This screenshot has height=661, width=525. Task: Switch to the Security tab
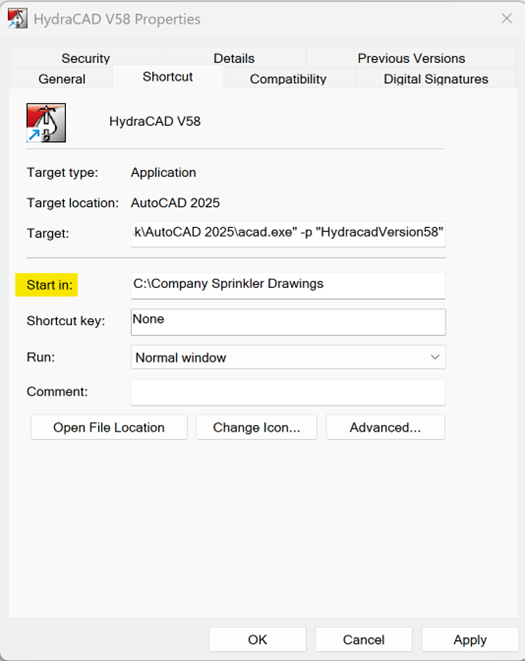(x=86, y=58)
